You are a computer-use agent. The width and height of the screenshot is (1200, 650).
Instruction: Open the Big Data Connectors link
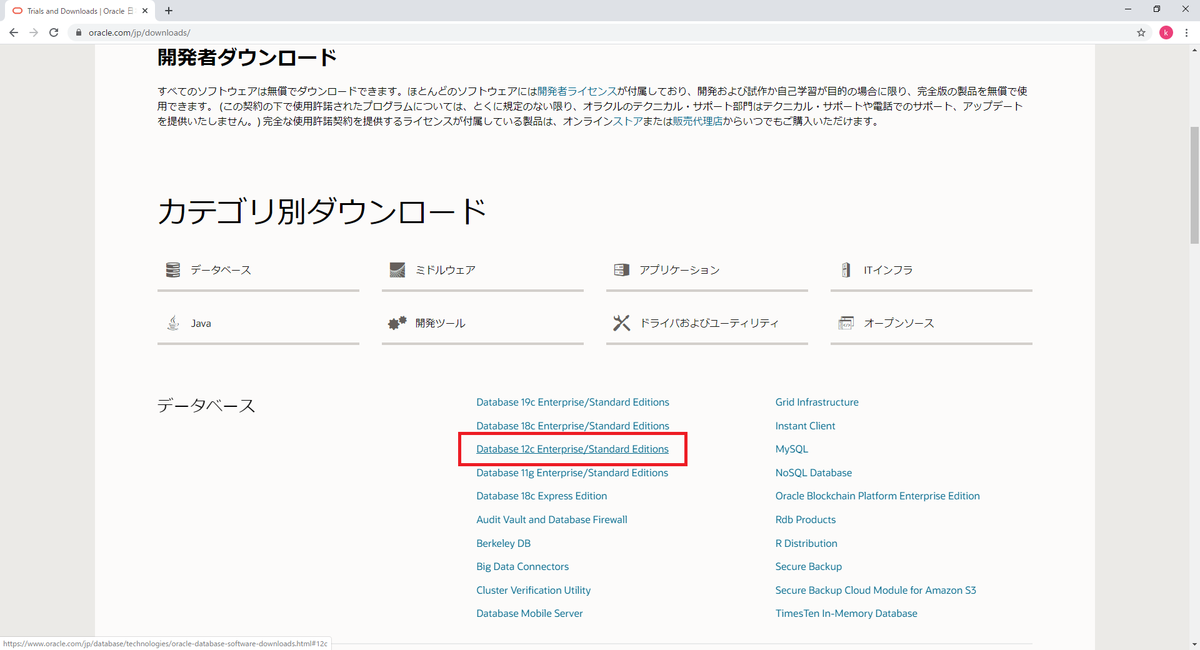[522, 567]
